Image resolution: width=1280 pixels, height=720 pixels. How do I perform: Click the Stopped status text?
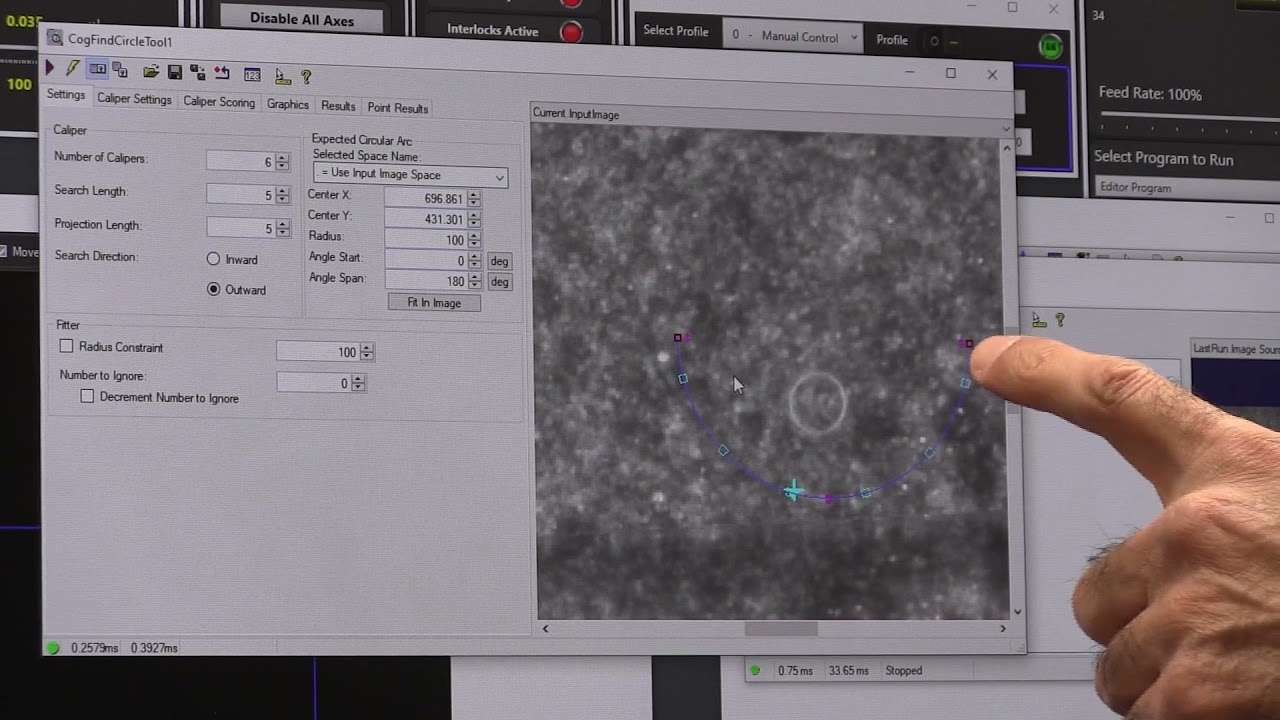(904, 671)
